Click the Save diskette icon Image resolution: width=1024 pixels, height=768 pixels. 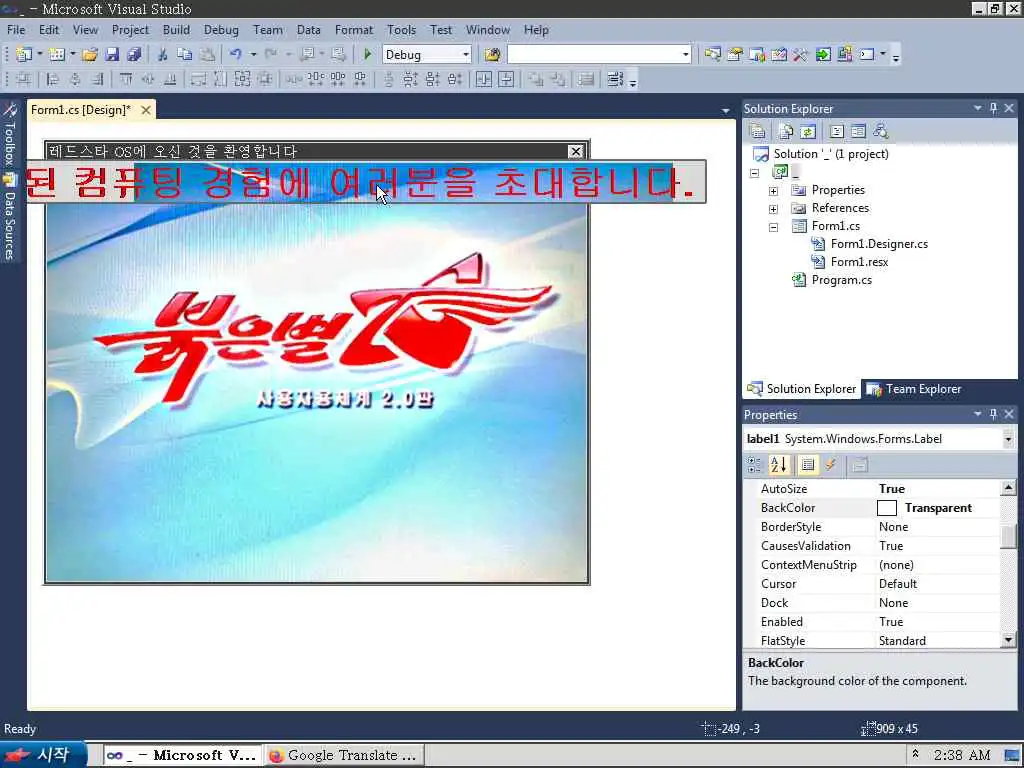[x=112, y=55]
